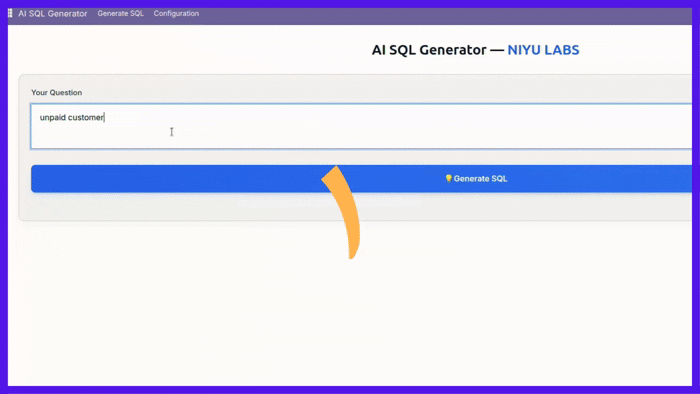Click the 'Your Question' label
This screenshot has height=394, width=700.
coord(56,92)
